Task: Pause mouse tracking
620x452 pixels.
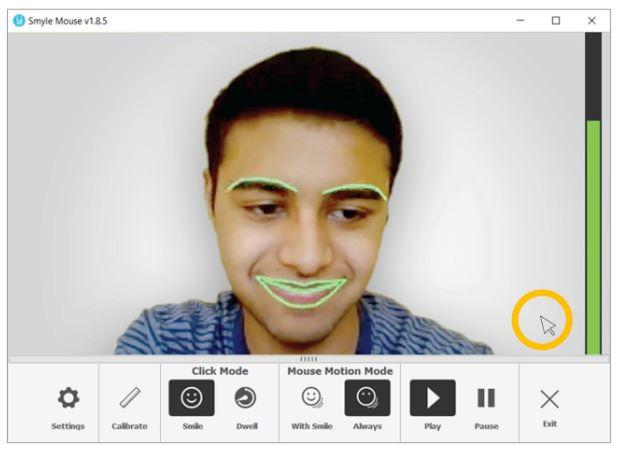Action: [x=486, y=398]
